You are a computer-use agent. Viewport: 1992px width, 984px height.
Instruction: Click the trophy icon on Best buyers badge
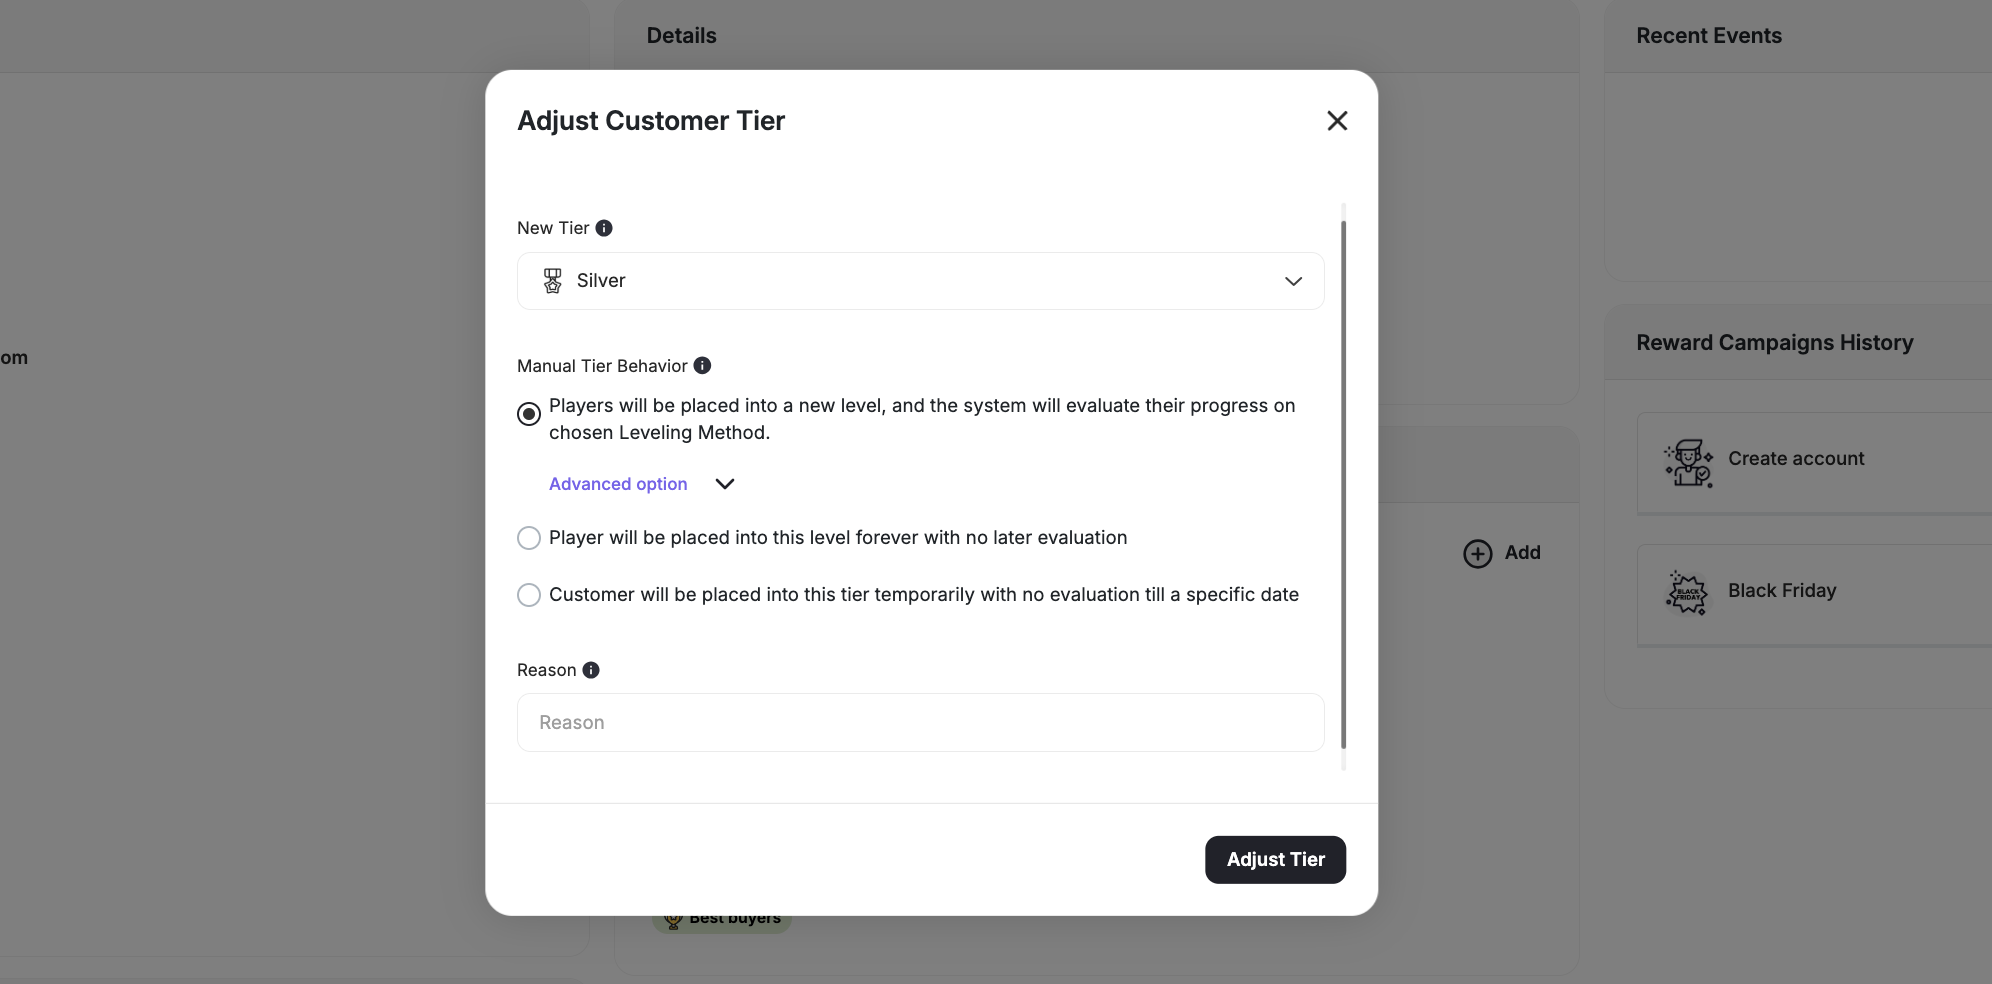pos(673,917)
